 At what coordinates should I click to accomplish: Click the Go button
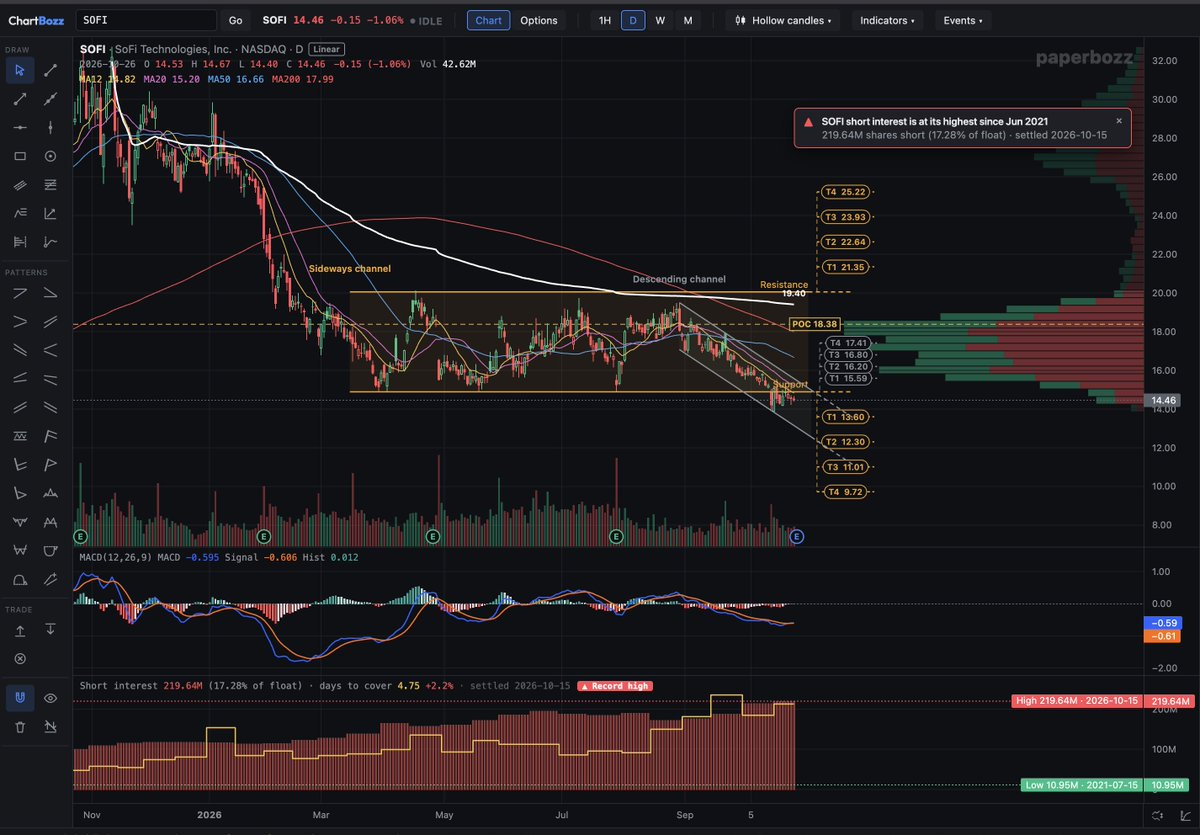235,20
